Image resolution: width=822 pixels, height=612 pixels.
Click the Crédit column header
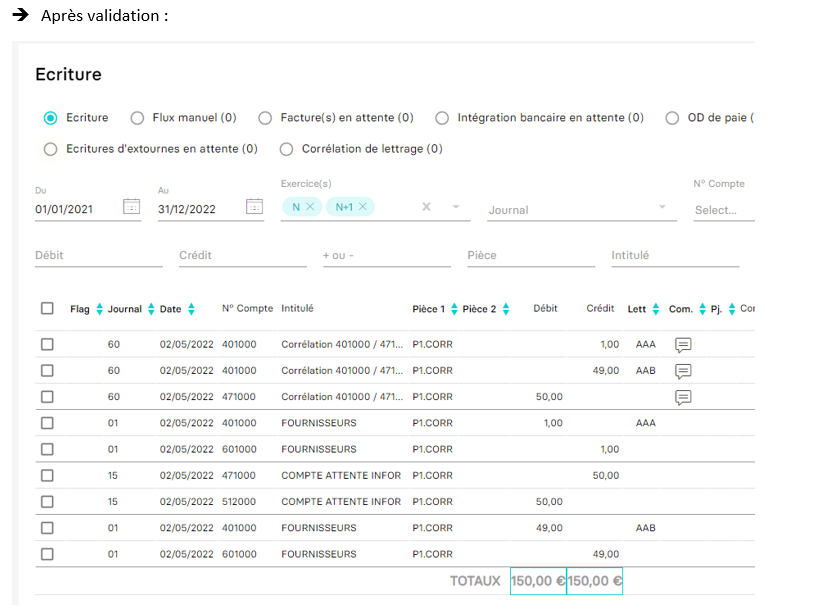600,308
